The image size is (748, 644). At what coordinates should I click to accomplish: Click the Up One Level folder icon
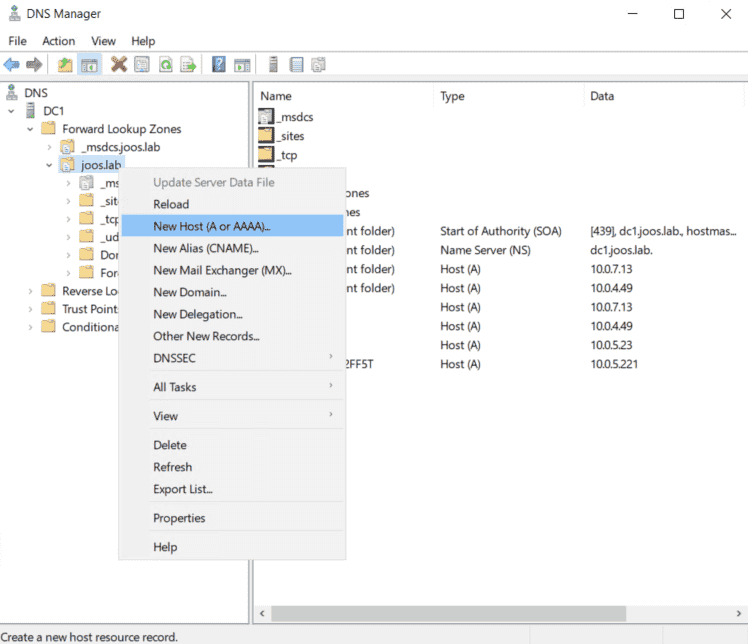click(65, 64)
